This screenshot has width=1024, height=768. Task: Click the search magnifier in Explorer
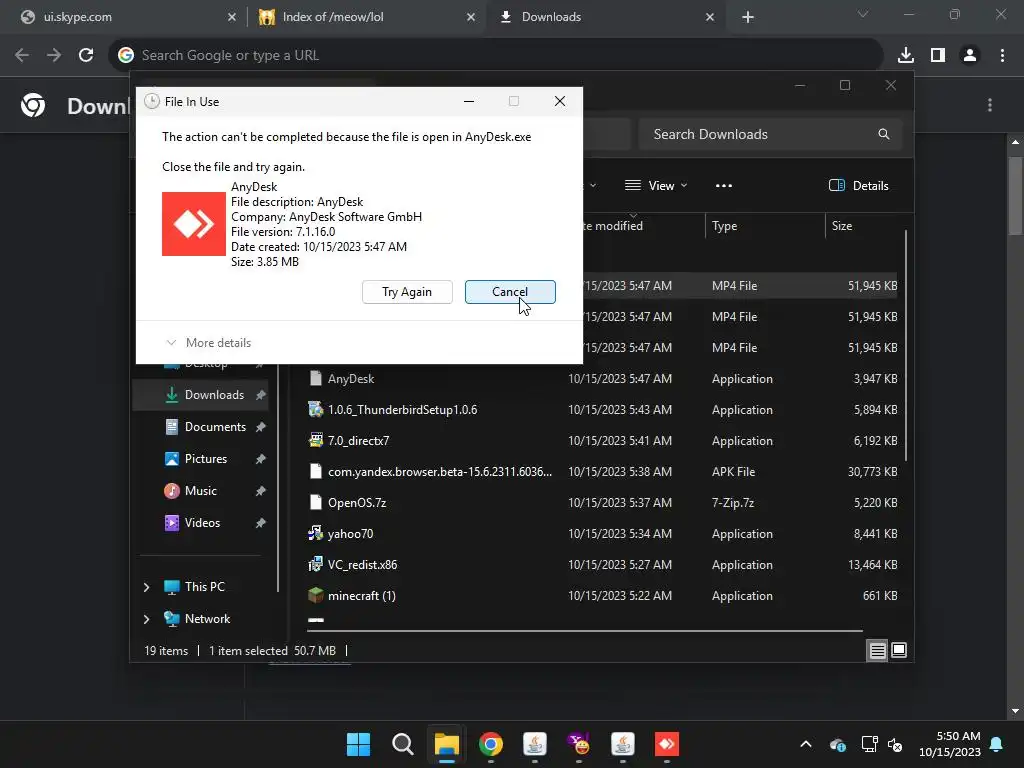pos(884,135)
